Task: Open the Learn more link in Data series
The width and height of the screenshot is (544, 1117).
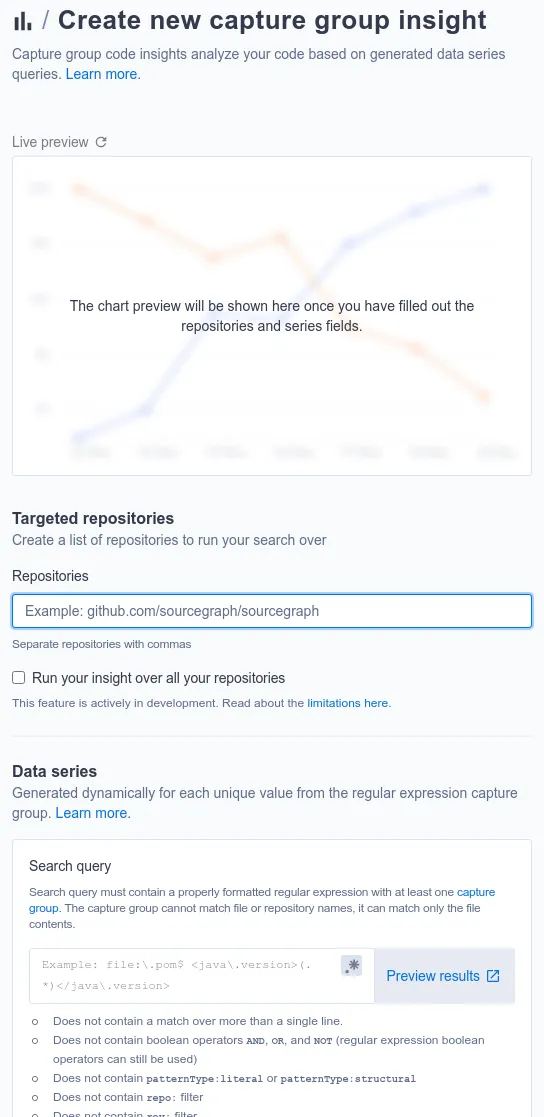Action: (x=93, y=813)
